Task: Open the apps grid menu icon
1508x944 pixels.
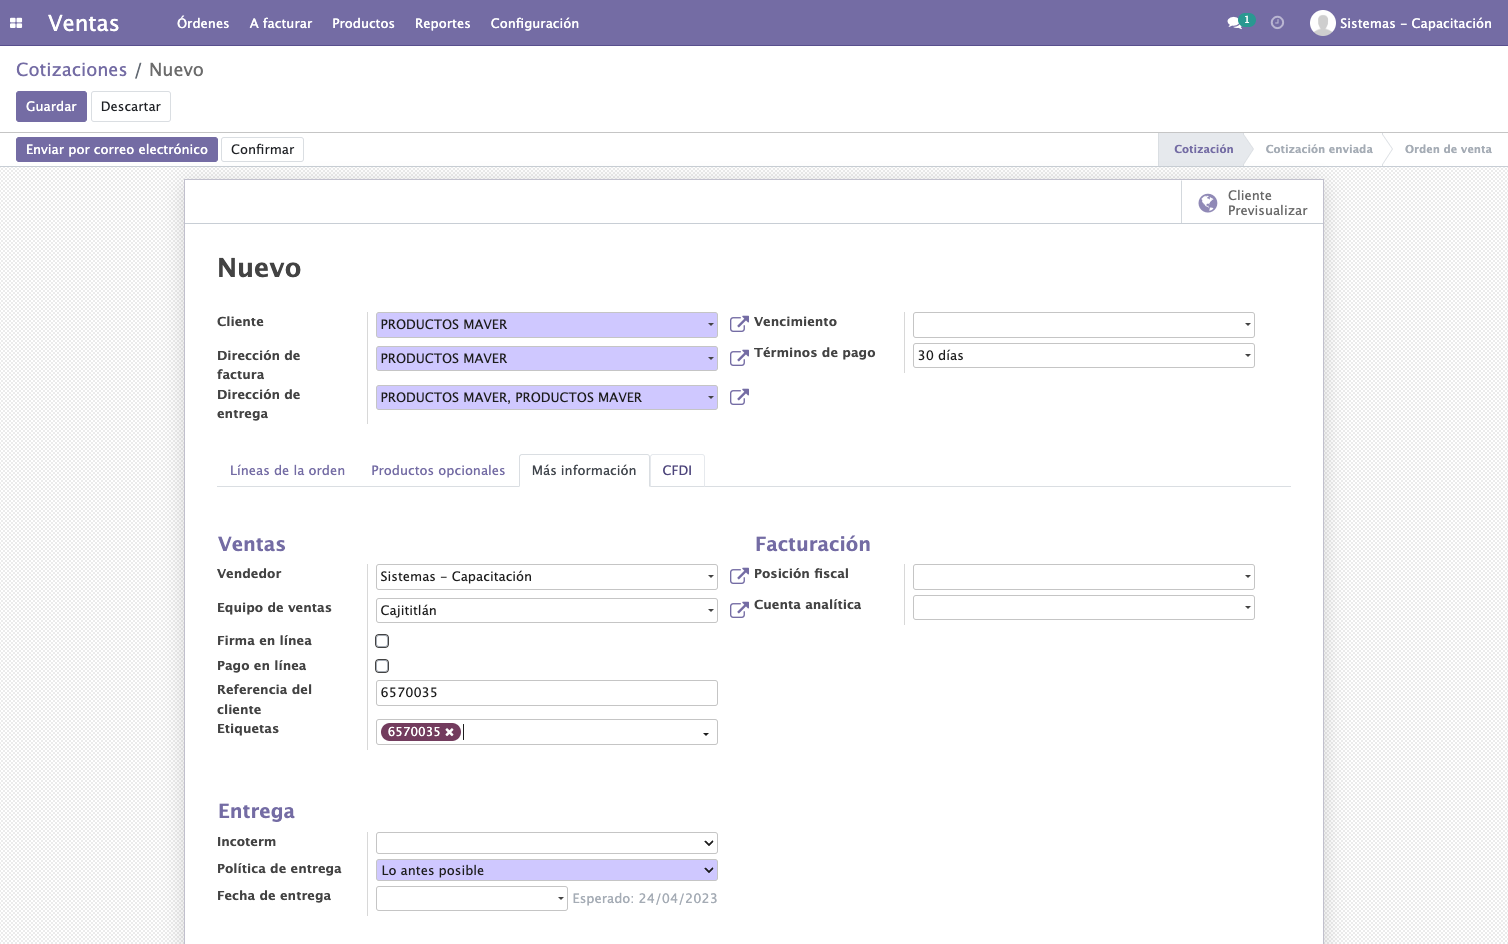Action: coord(16,23)
